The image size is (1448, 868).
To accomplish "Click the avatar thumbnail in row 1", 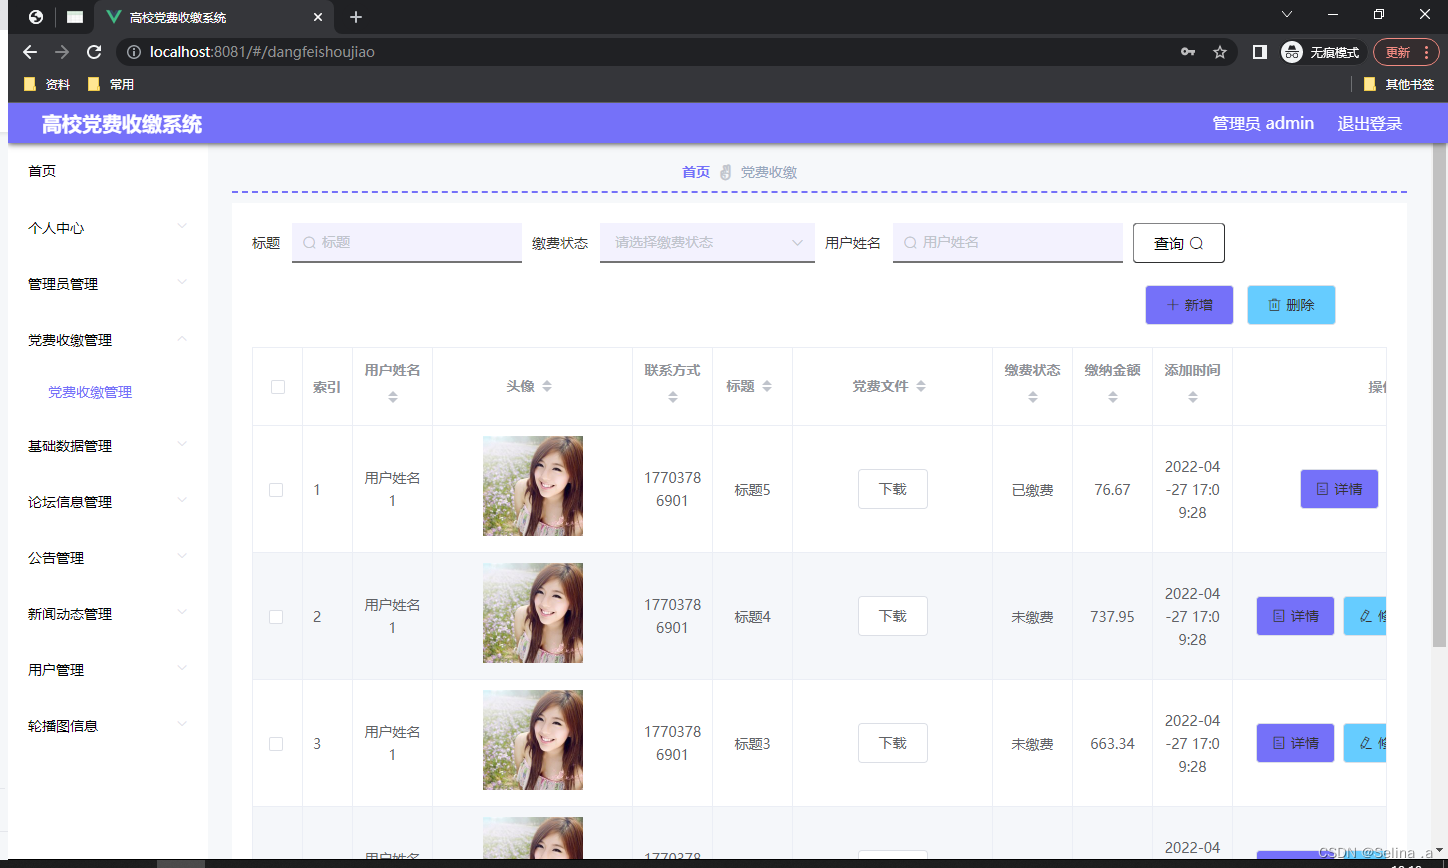I will tap(533, 486).
